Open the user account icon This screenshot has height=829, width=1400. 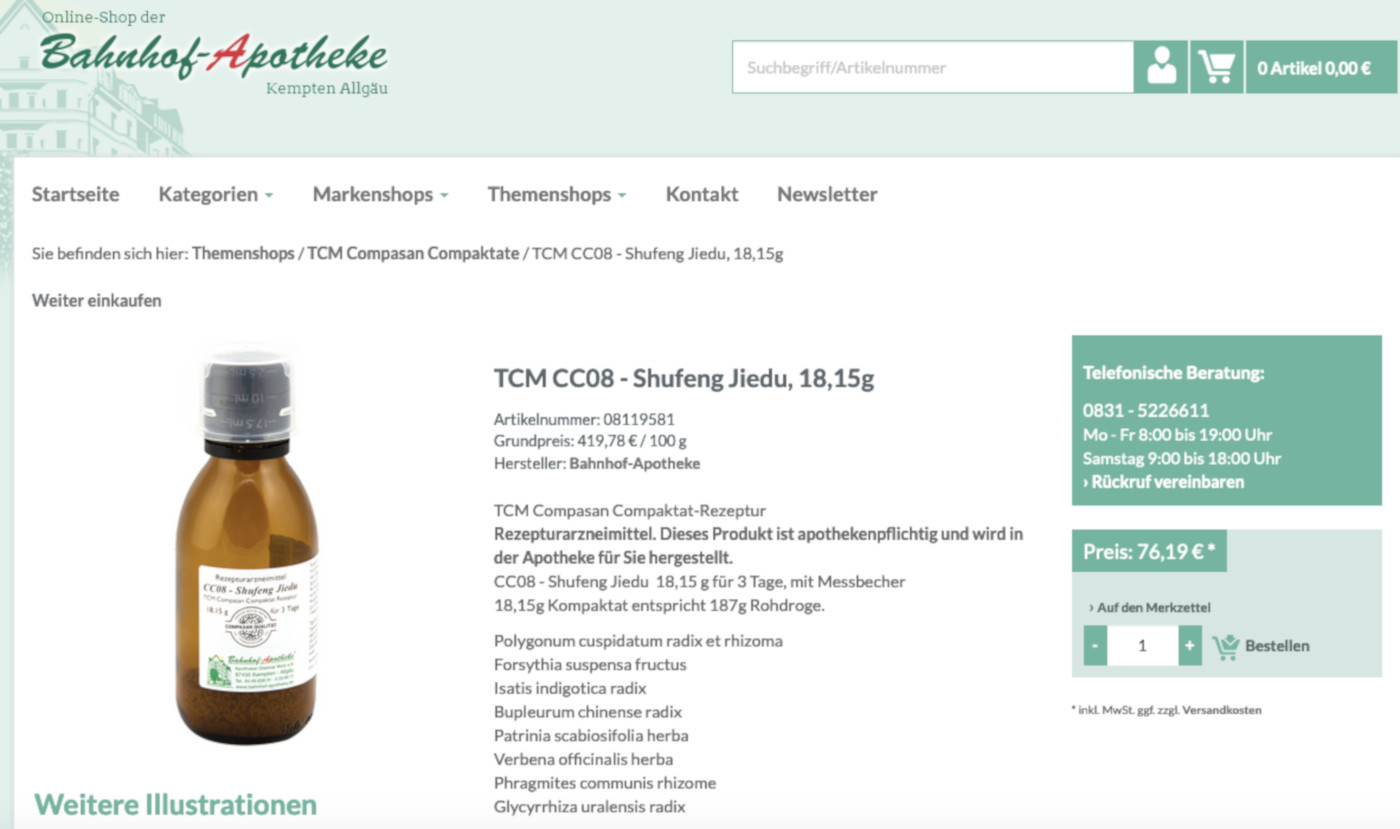pyautogui.click(x=1160, y=67)
